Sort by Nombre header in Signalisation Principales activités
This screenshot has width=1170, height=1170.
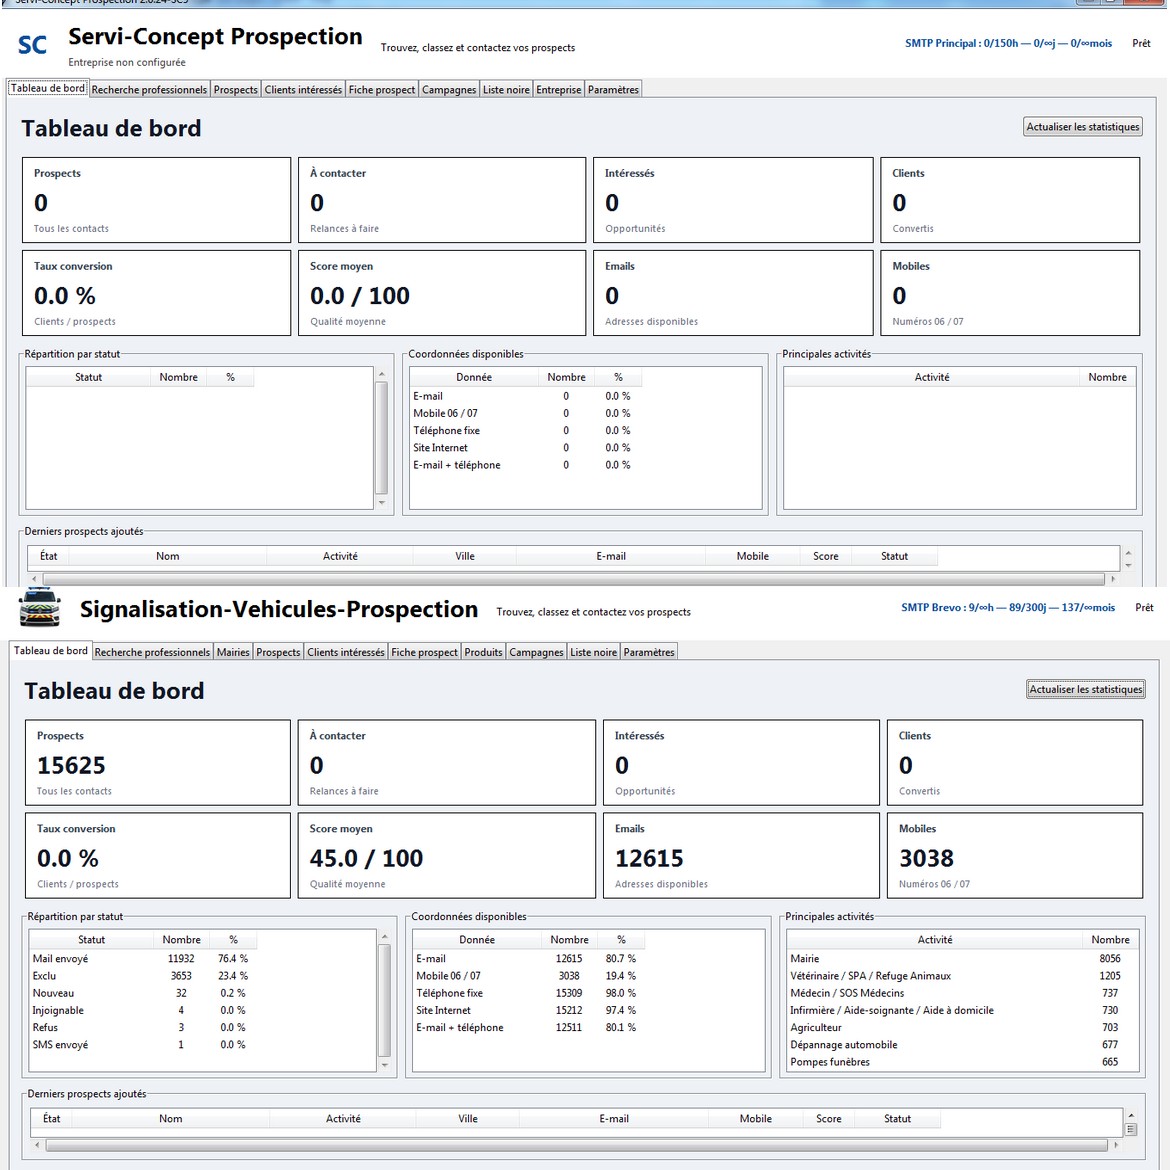[1110, 939]
